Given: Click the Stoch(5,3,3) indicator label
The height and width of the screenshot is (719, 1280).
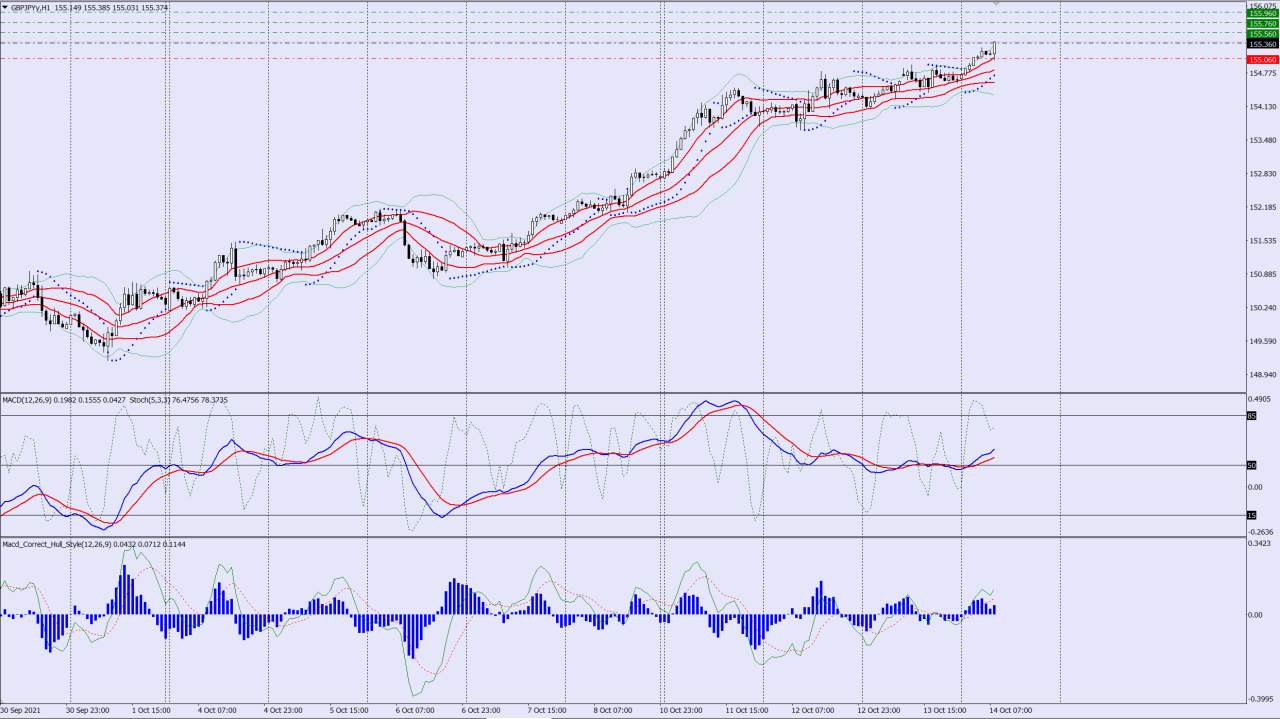Looking at the screenshot, I should point(150,400).
